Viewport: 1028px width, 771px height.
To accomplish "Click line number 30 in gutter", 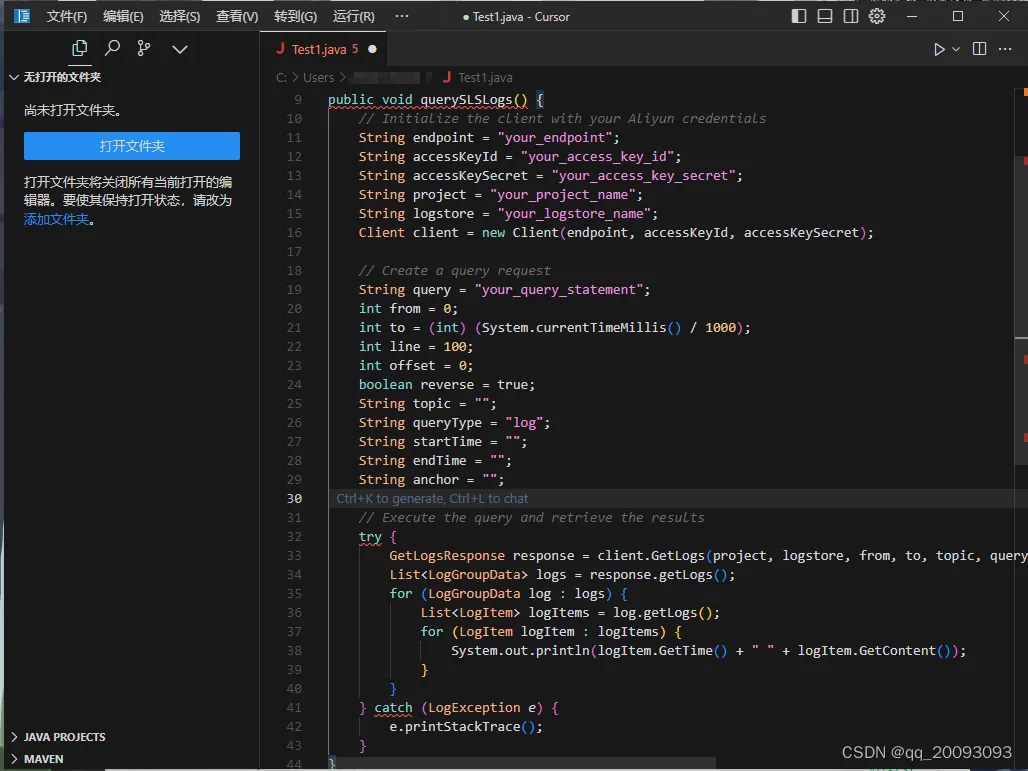I will pyautogui.click(x=294, y=498).
